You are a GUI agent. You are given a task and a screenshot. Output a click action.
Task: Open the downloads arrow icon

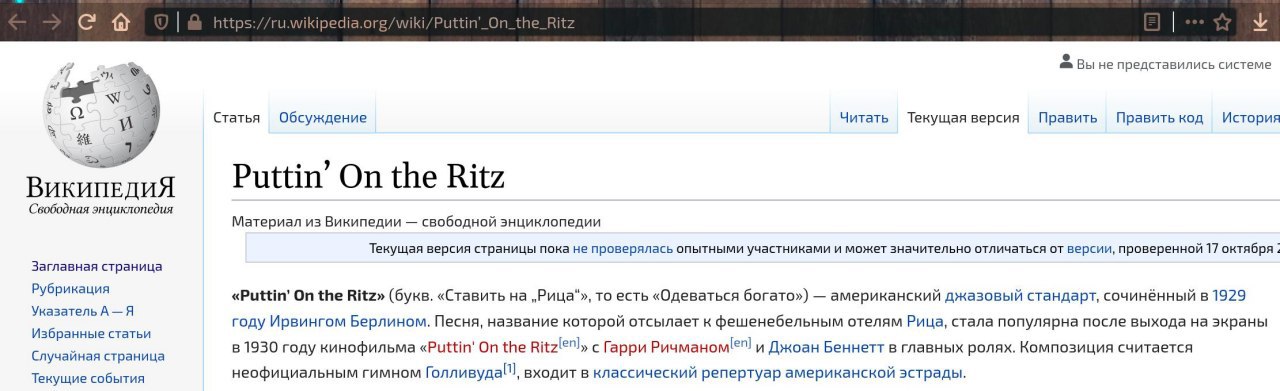pyautogui.click(x=1260, y=21)
